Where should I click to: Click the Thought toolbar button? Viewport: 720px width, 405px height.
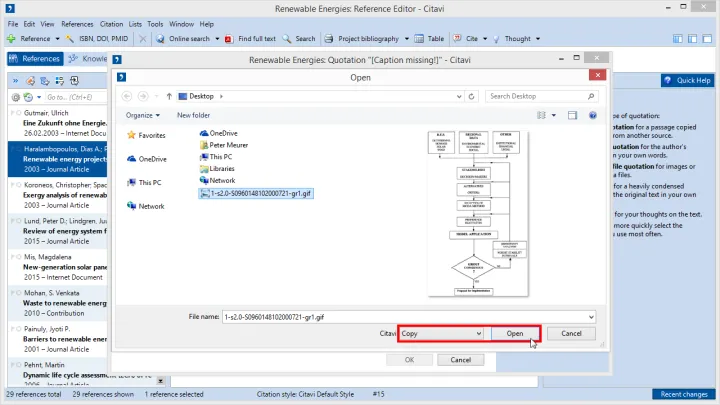(x=512, y=39)
